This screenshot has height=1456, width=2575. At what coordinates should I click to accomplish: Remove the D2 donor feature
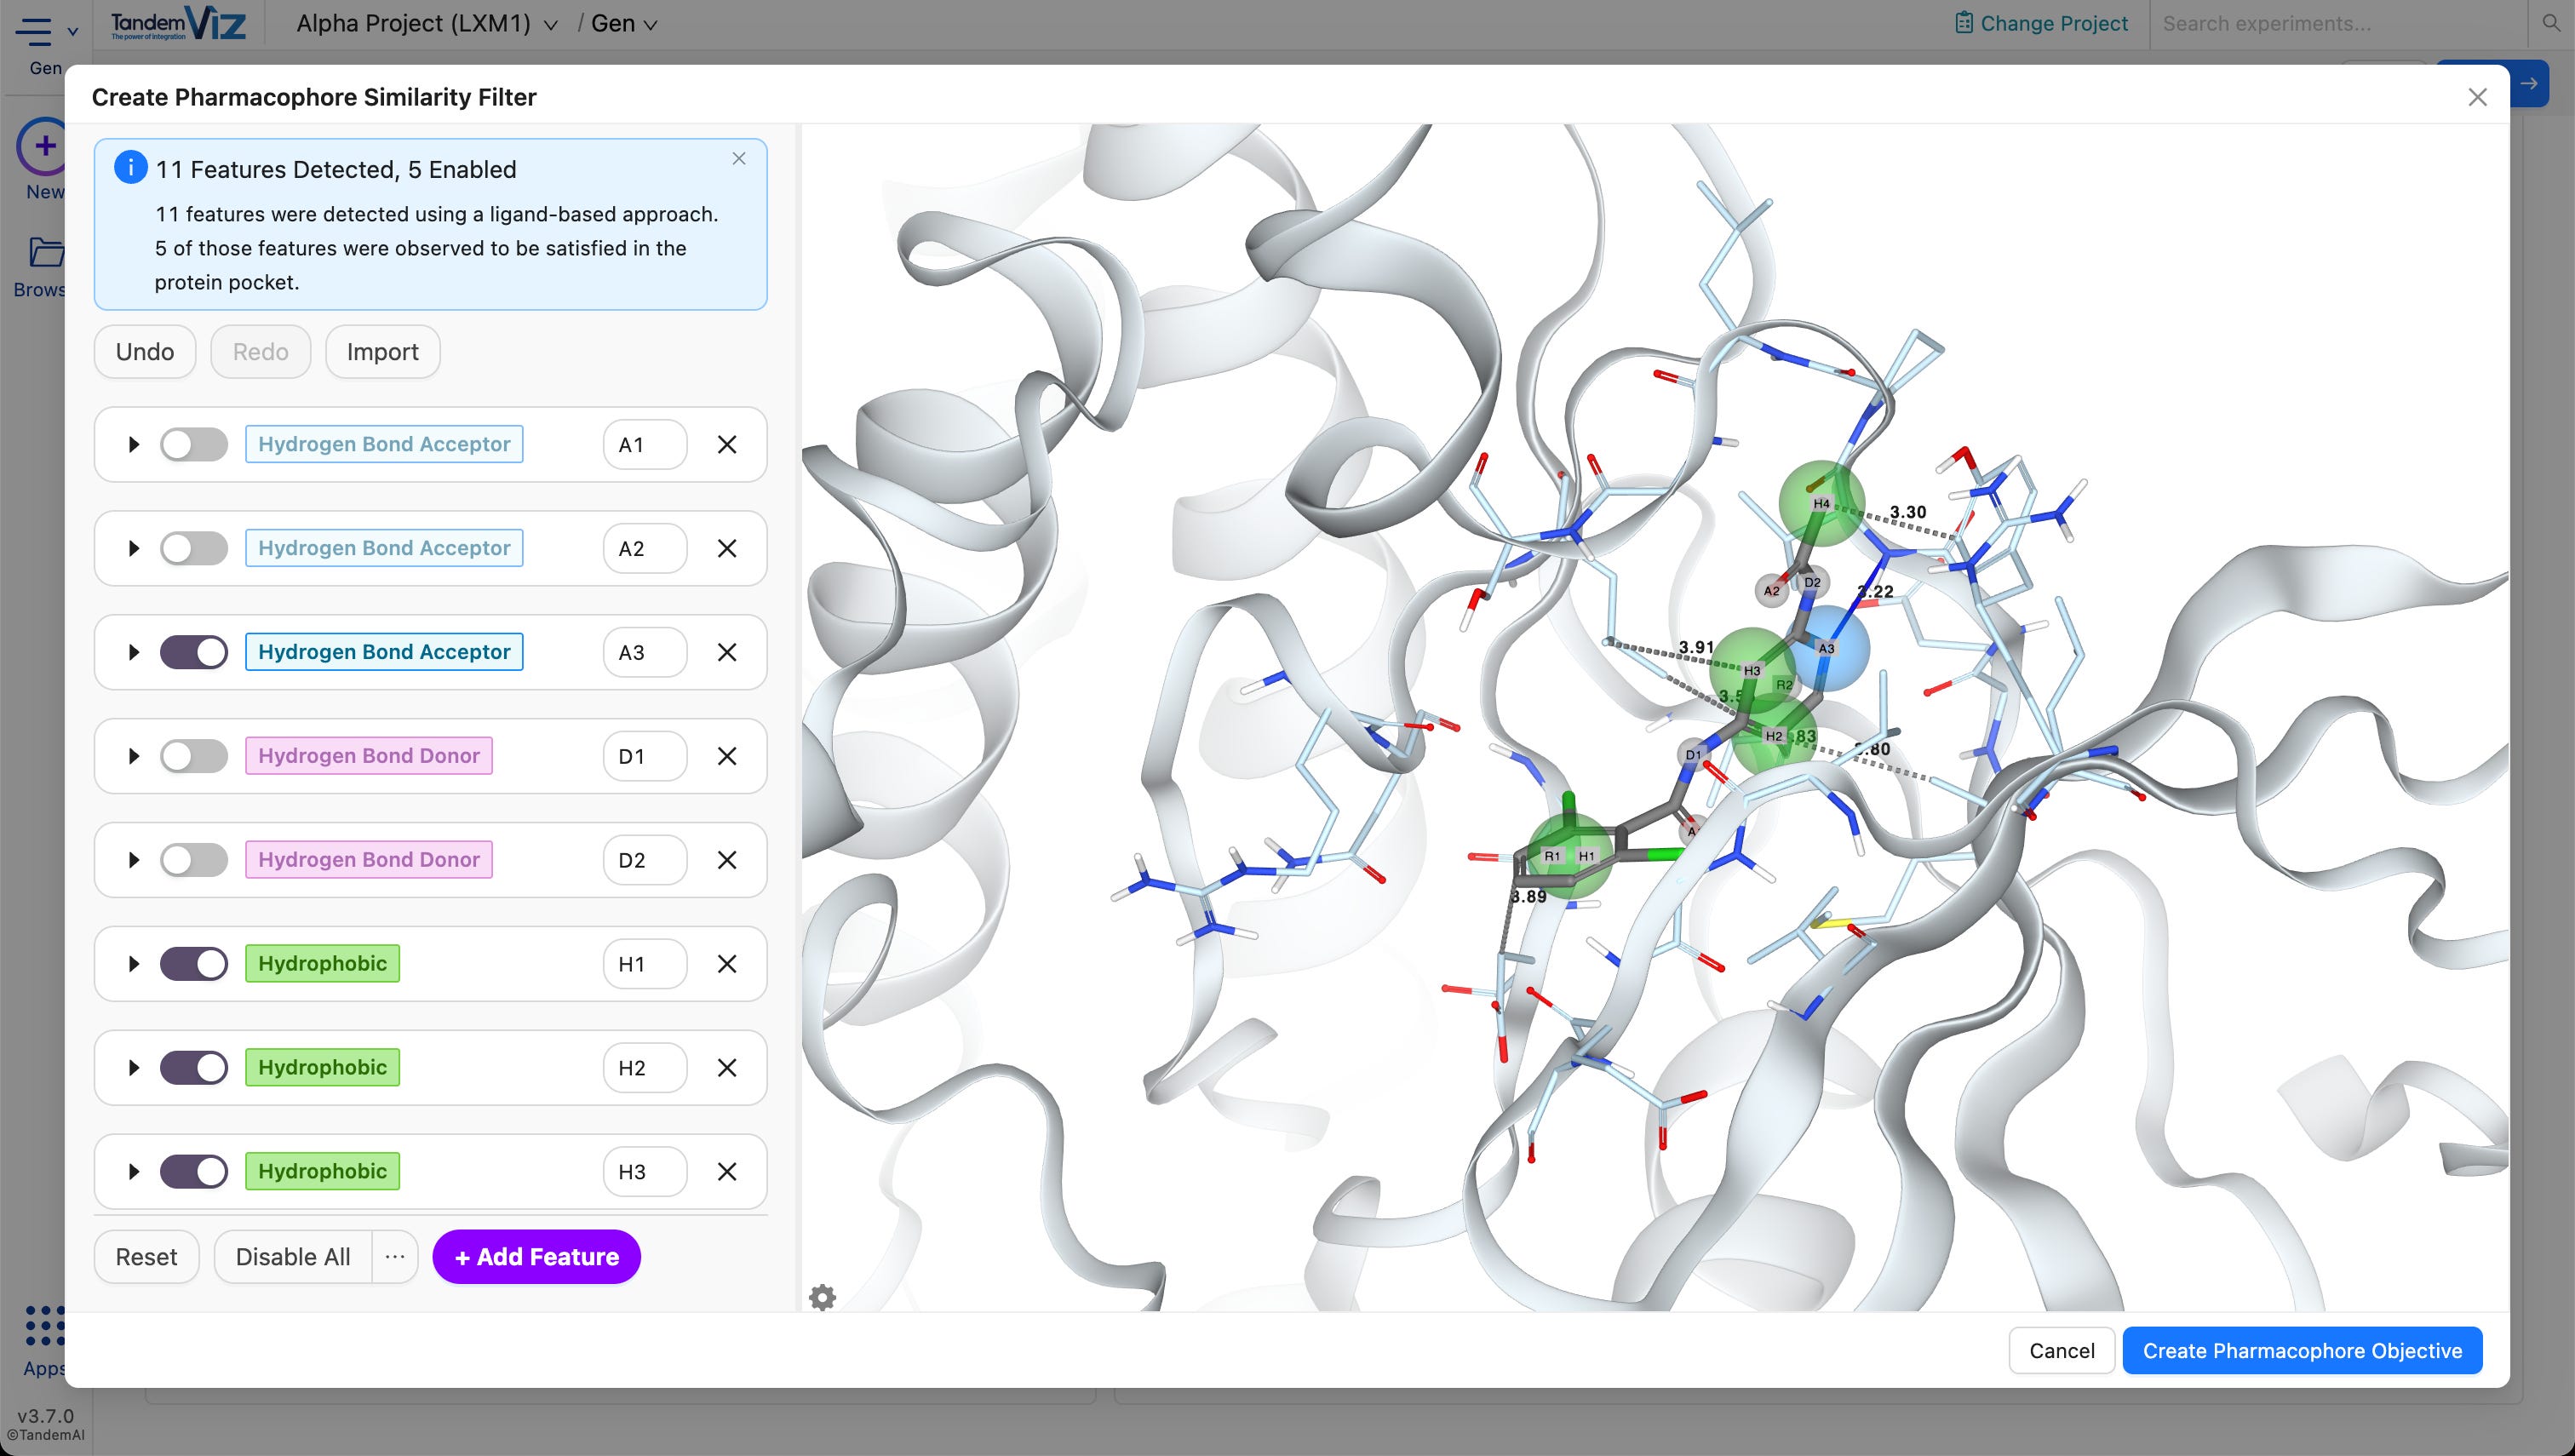pyautogui.click(x=727, y=860)
